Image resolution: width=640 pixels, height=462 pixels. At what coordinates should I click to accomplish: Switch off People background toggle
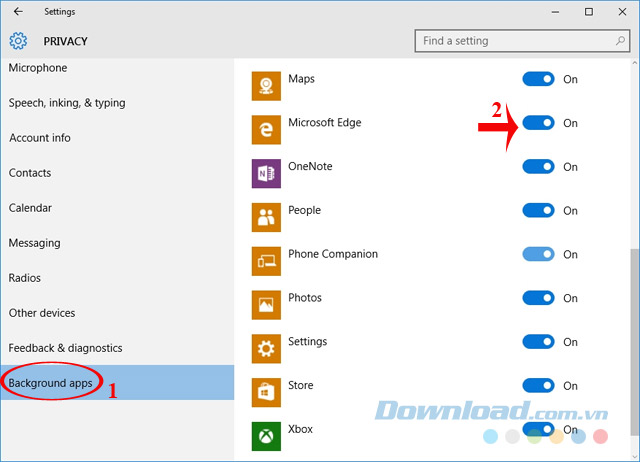coord(538,210)
